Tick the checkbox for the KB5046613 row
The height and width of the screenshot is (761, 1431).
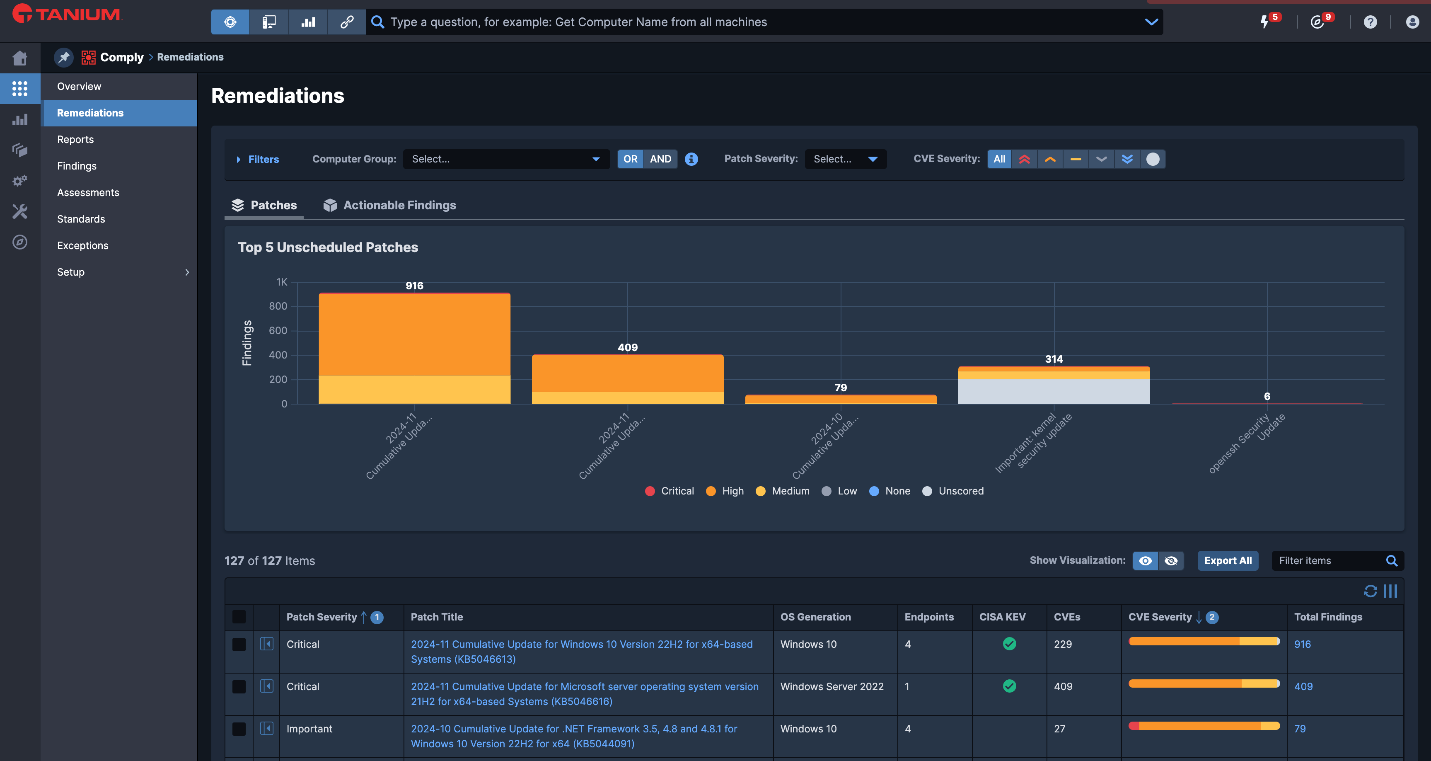(239, 644)
